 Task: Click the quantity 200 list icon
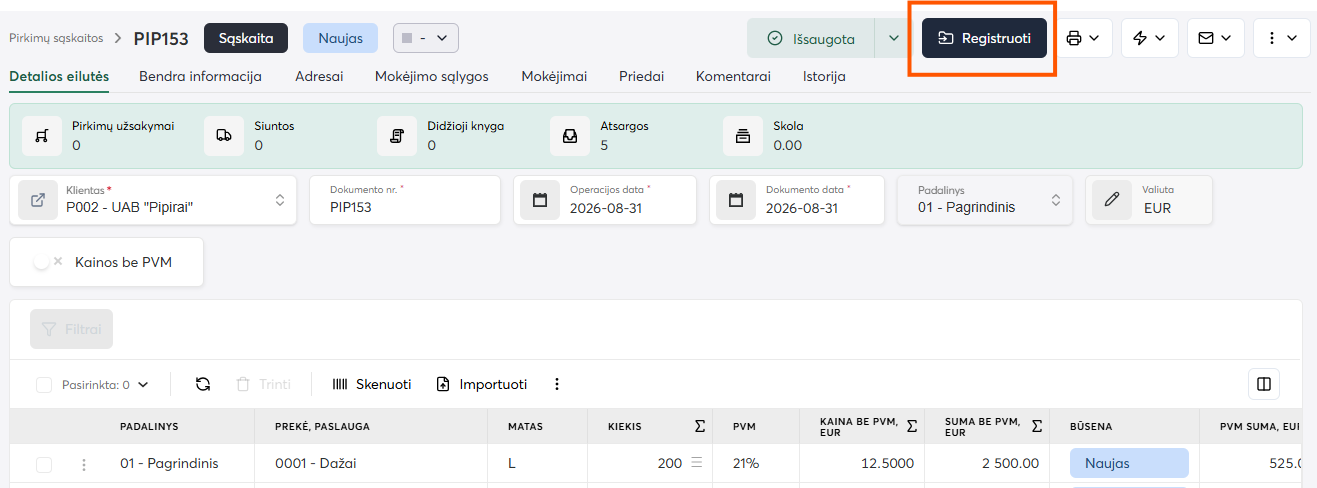point(697,463)
